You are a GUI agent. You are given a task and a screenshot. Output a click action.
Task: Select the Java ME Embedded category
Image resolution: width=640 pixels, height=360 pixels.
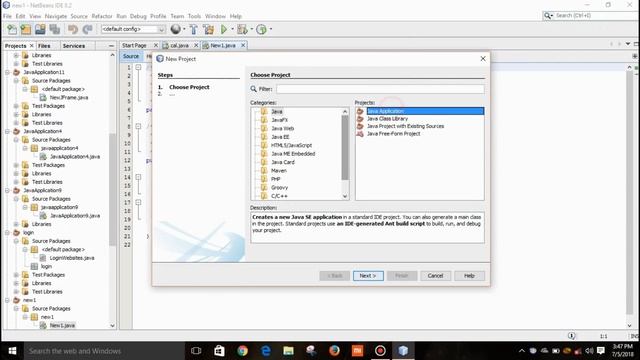[293, 154]
